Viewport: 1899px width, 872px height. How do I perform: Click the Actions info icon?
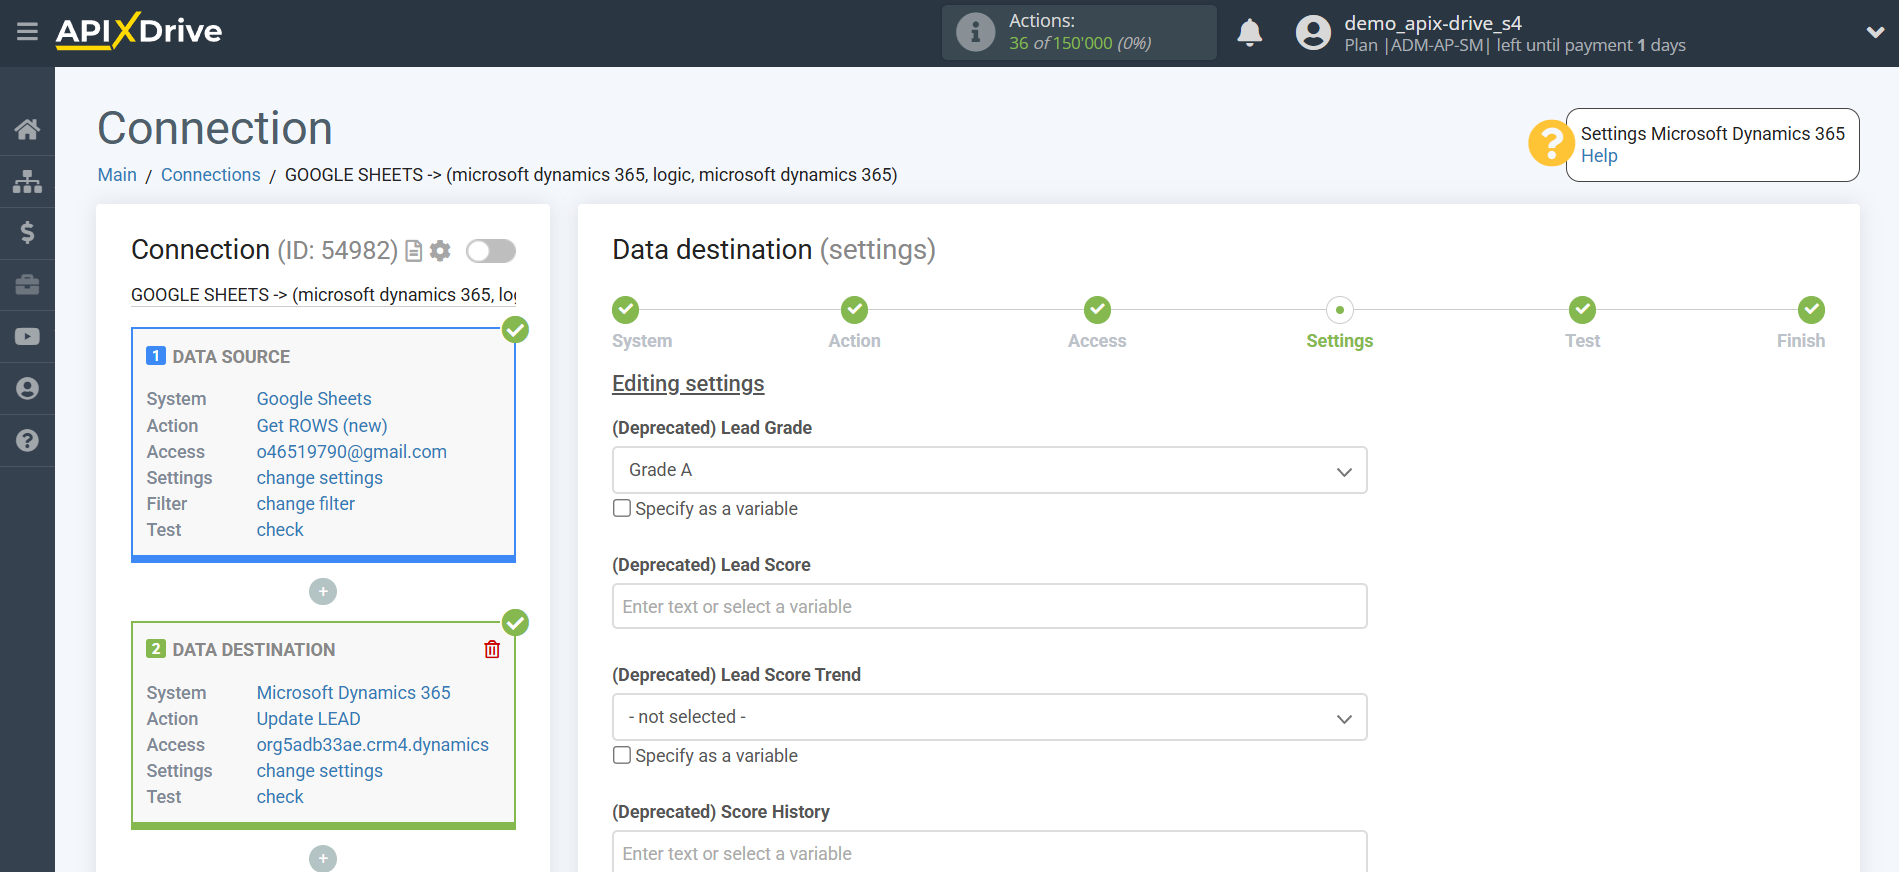975,32
